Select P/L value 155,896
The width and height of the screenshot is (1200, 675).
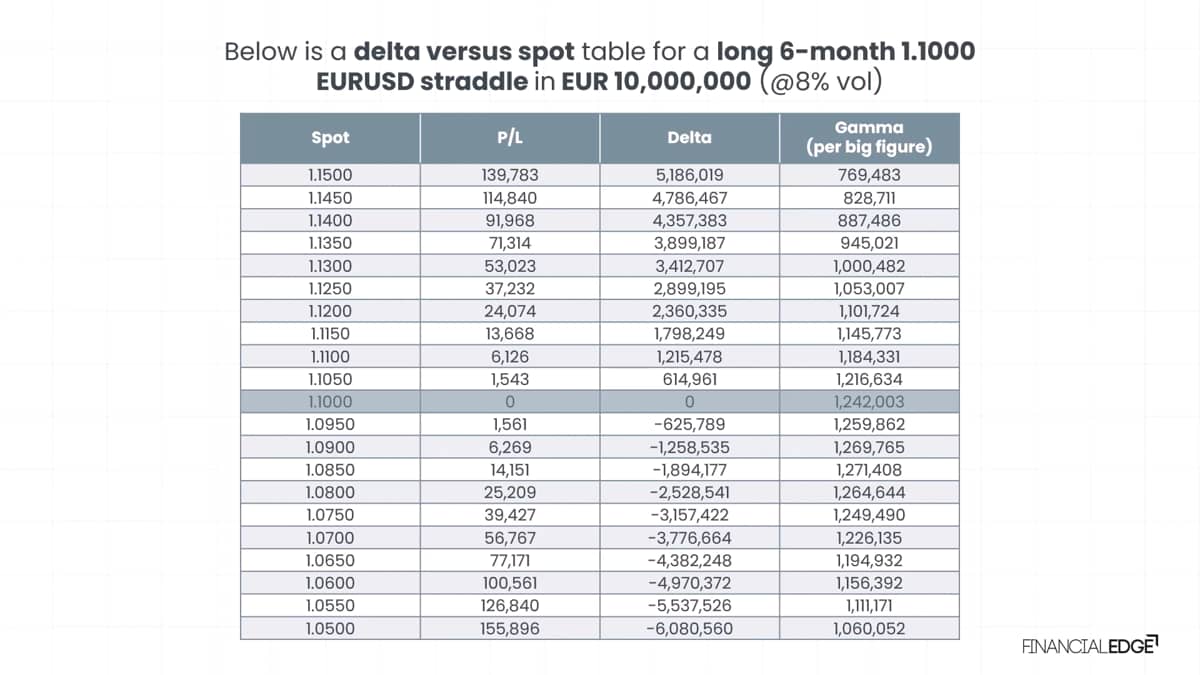510,628
